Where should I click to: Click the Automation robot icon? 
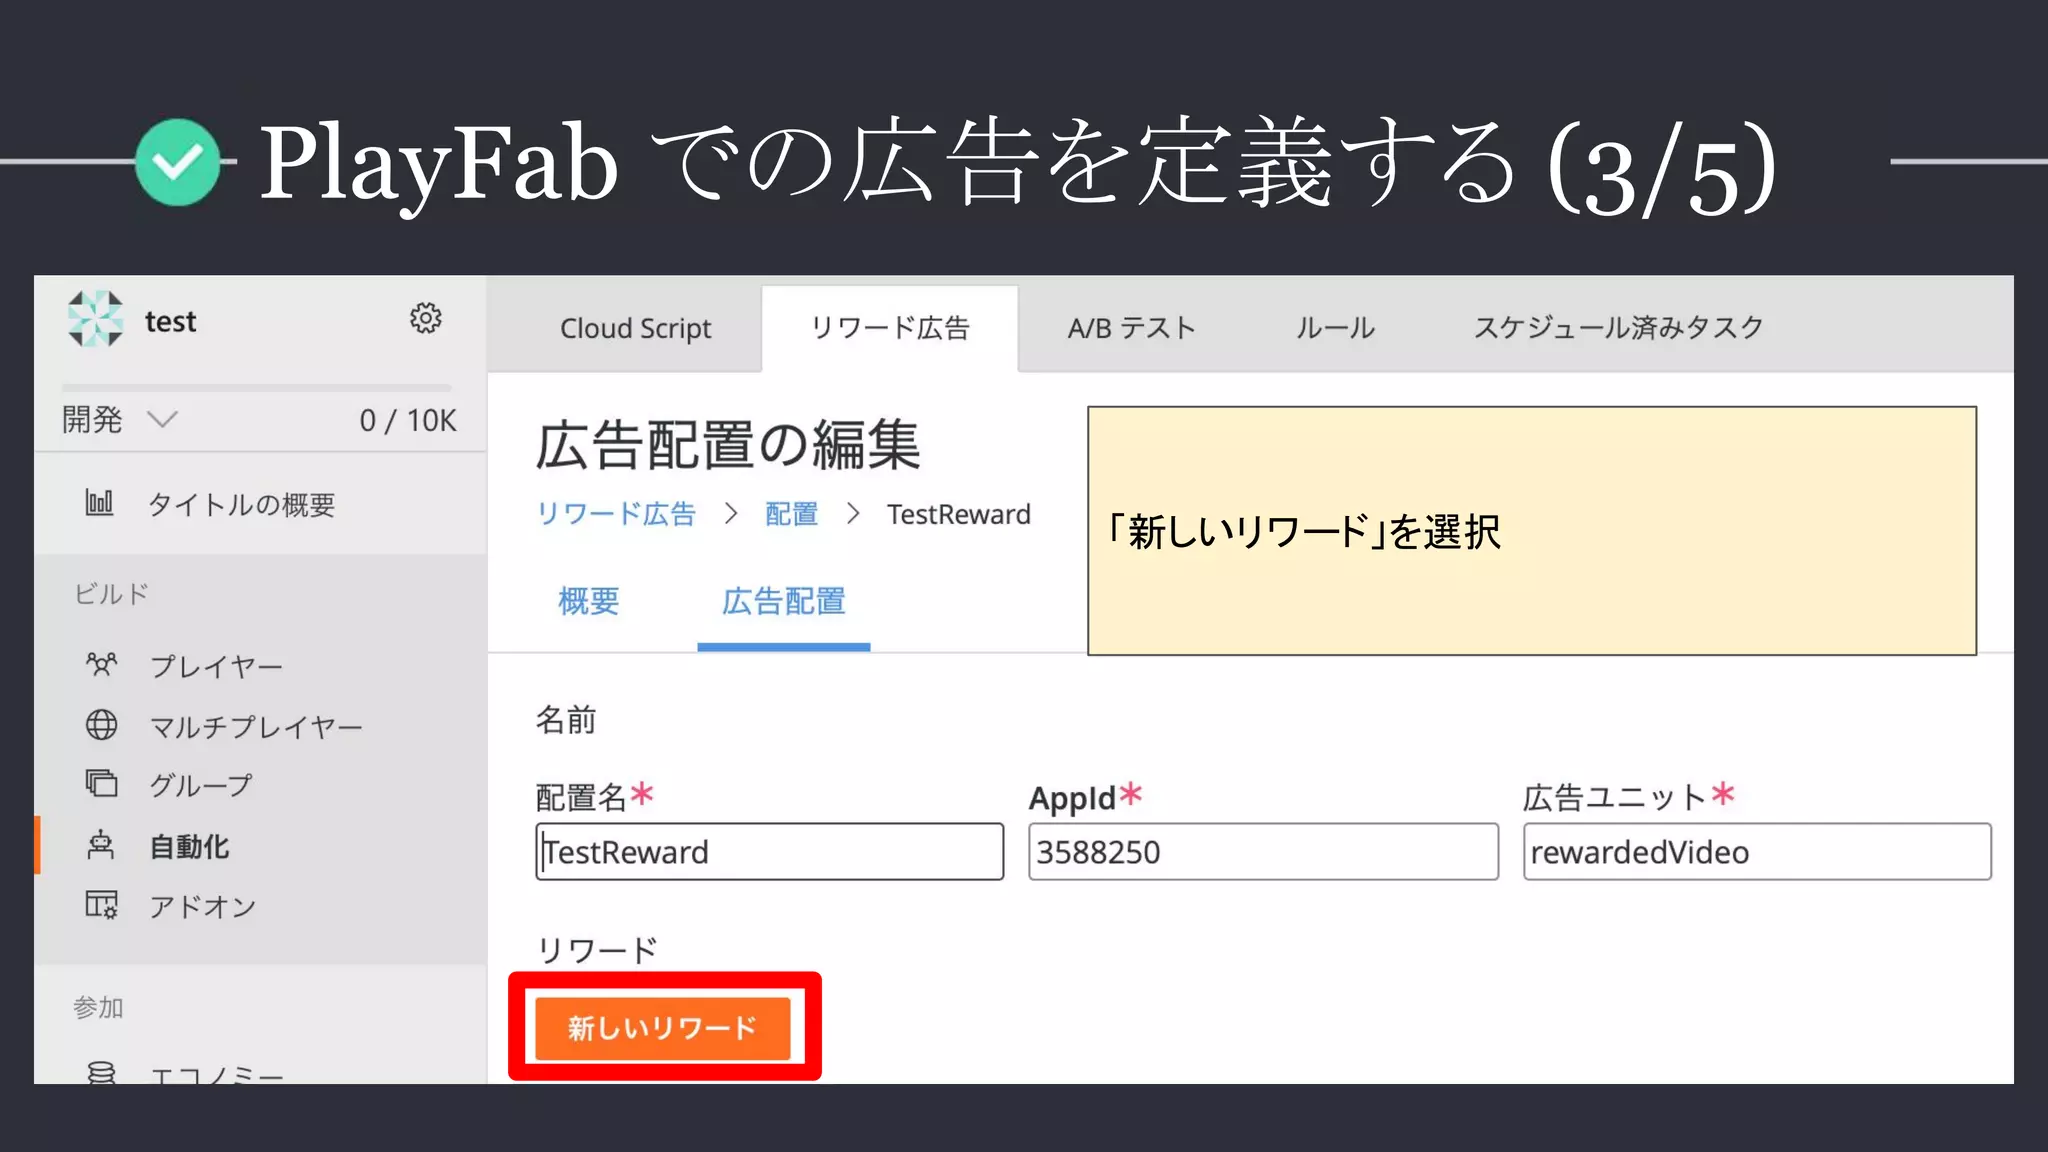coord(101,845)
